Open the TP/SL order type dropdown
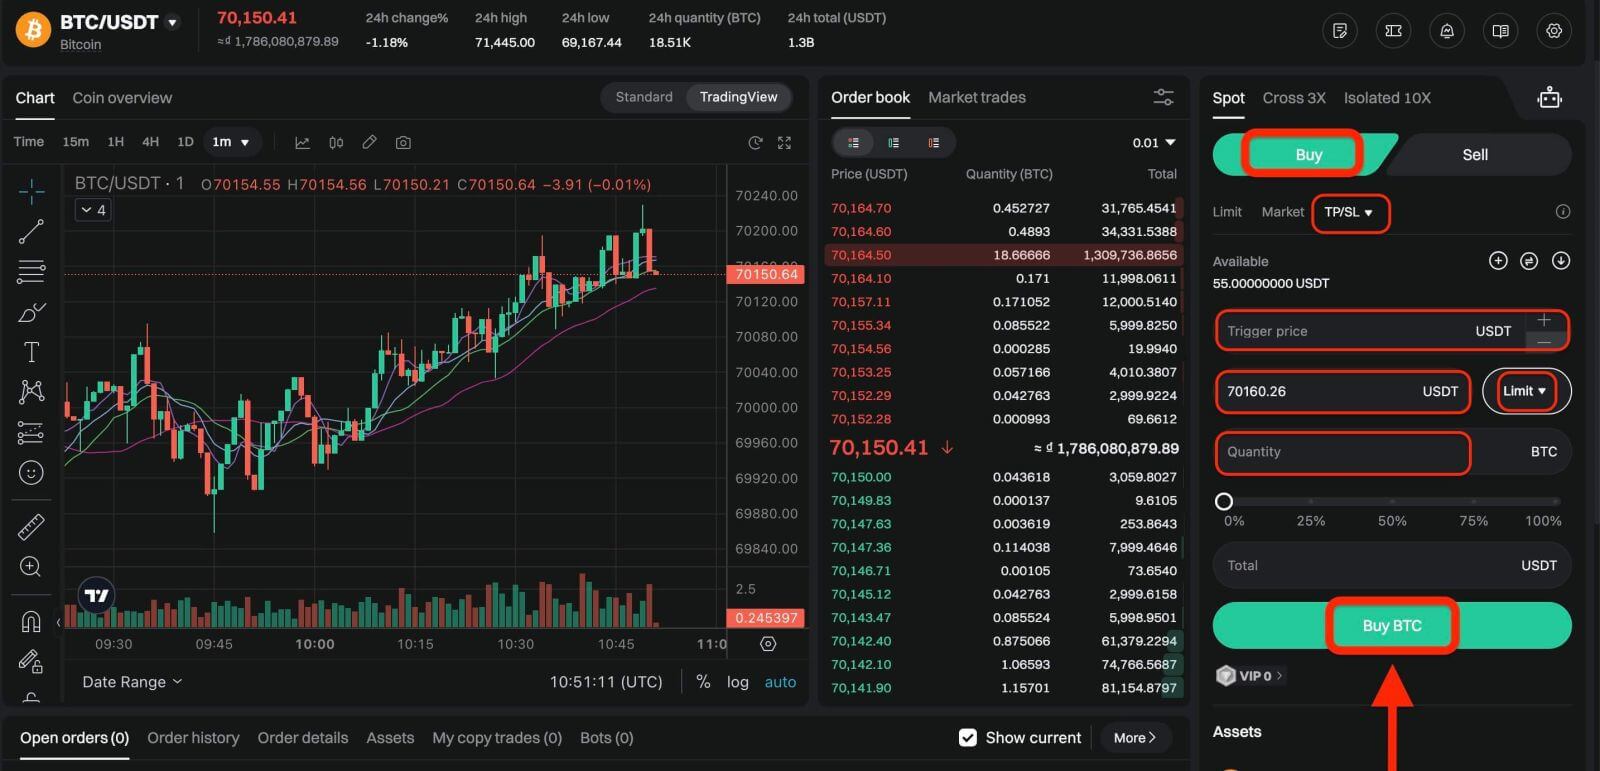Viewport: 1600px width, 771px height. (1349, 212)
